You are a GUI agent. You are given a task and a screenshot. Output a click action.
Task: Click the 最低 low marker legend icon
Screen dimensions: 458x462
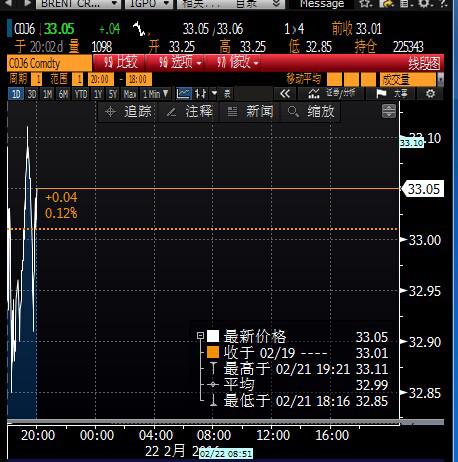(213, 400)
